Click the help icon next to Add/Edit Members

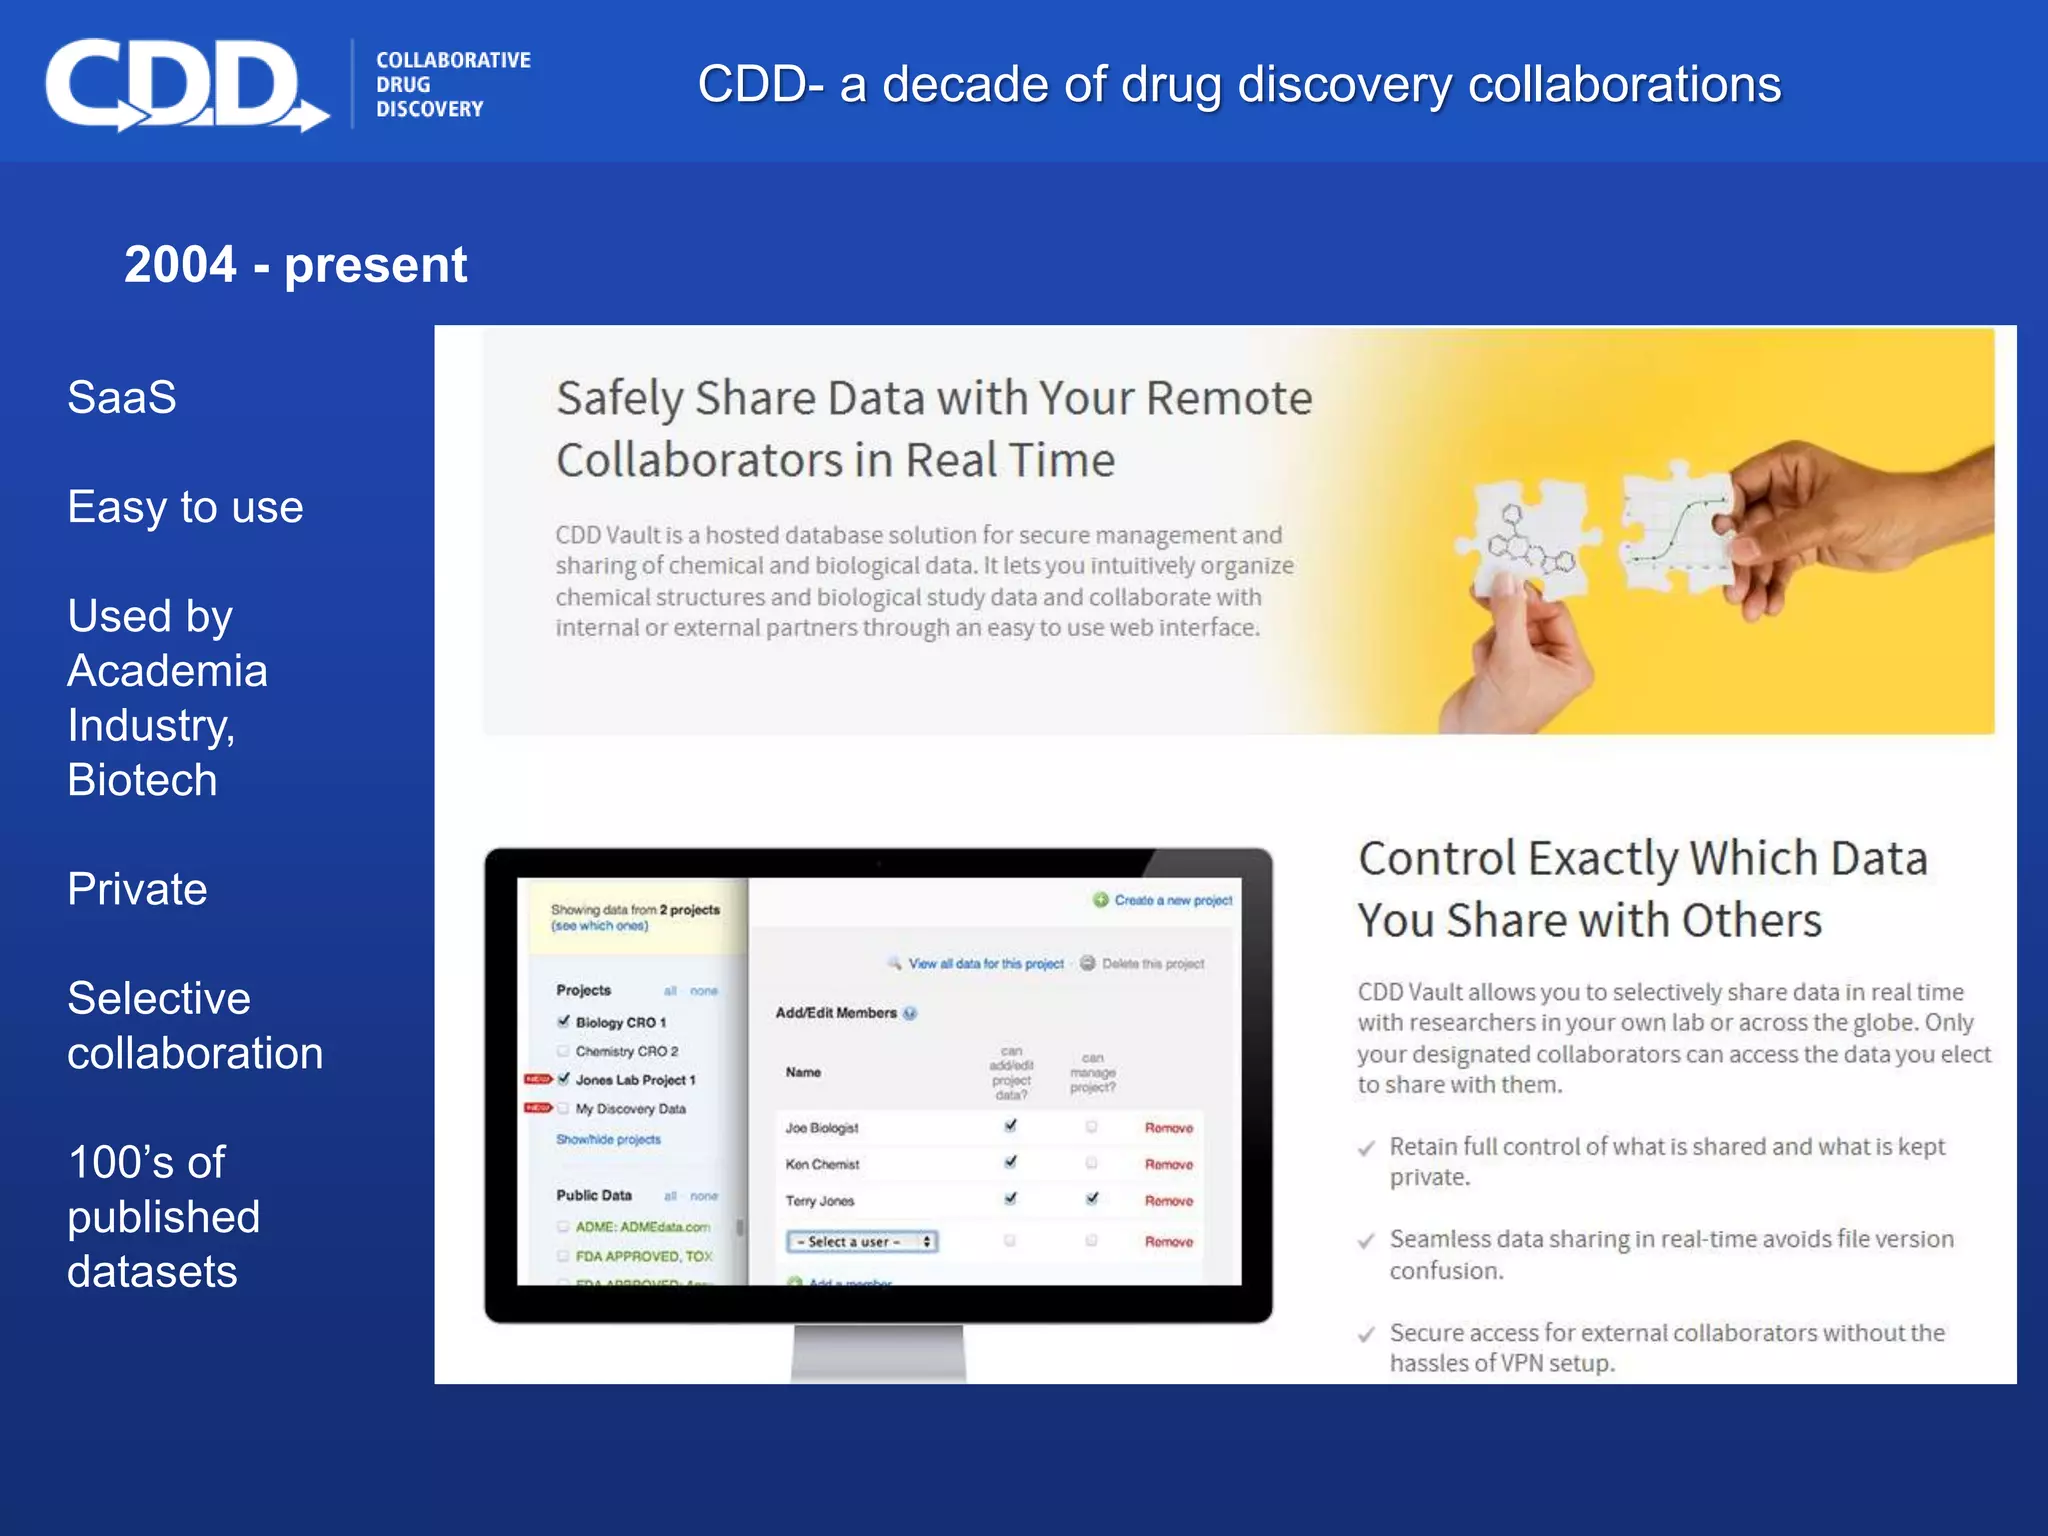tap(910, 1013)
